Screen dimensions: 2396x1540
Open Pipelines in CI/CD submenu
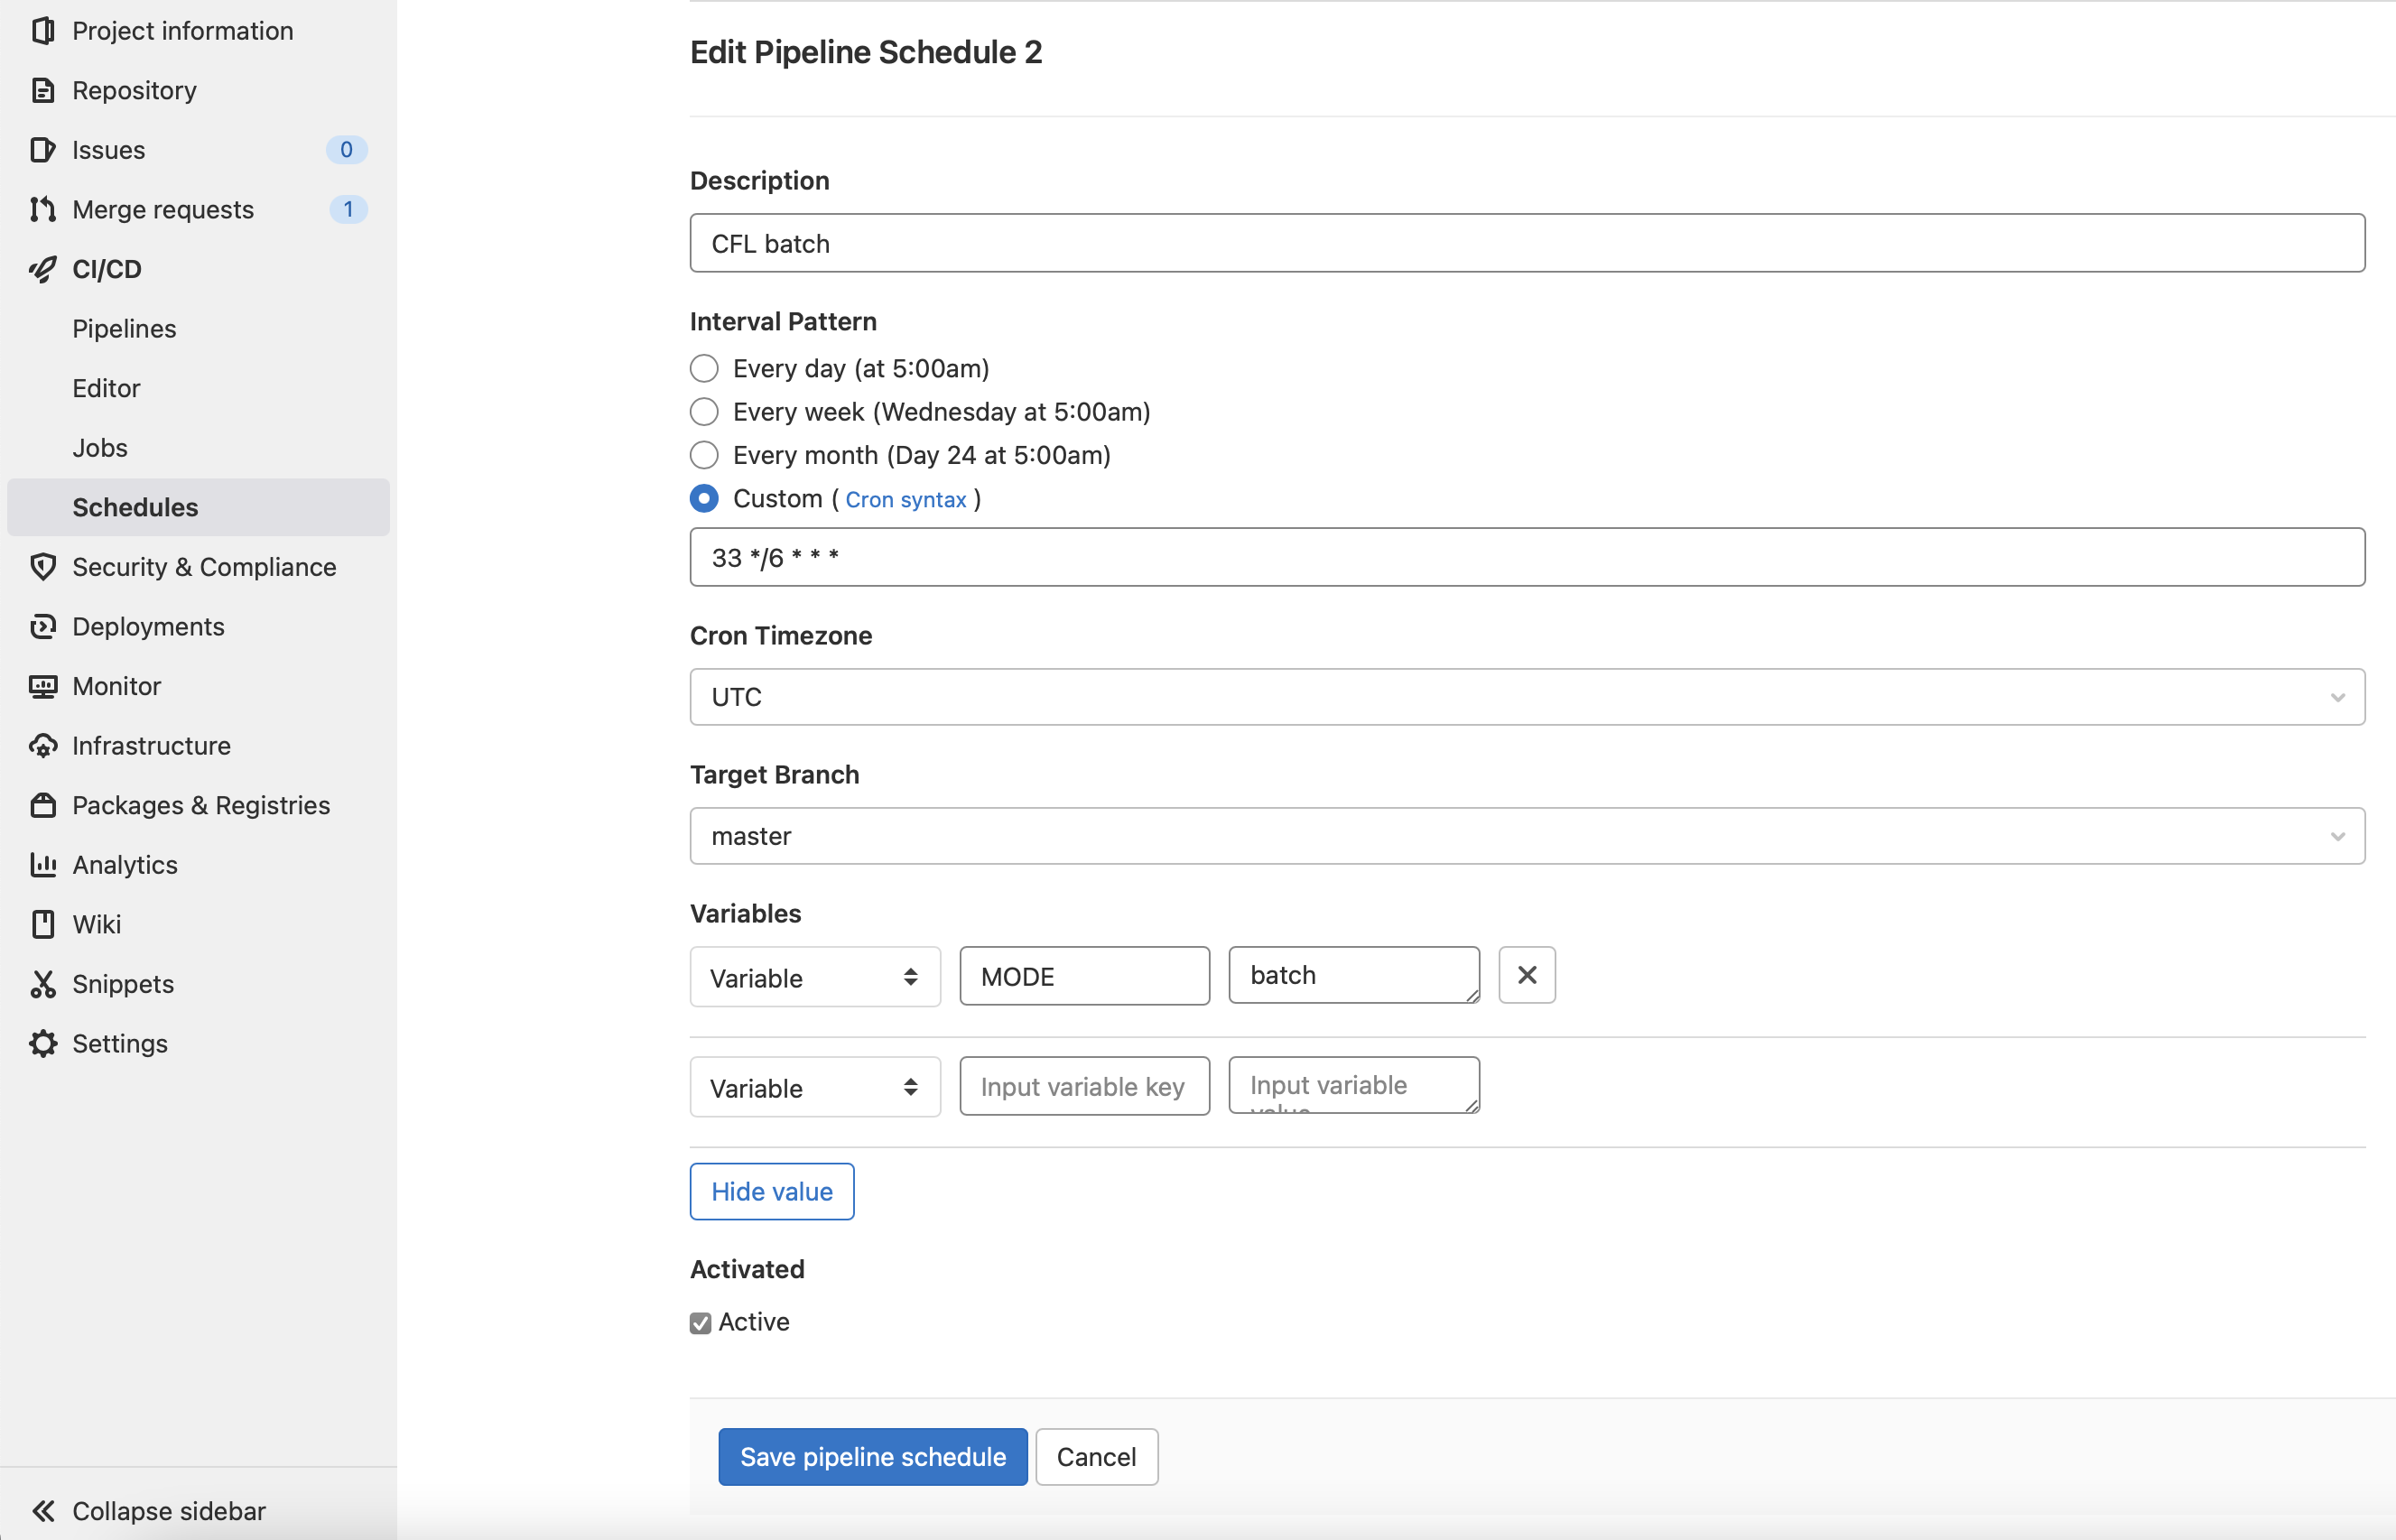(124, 329)
